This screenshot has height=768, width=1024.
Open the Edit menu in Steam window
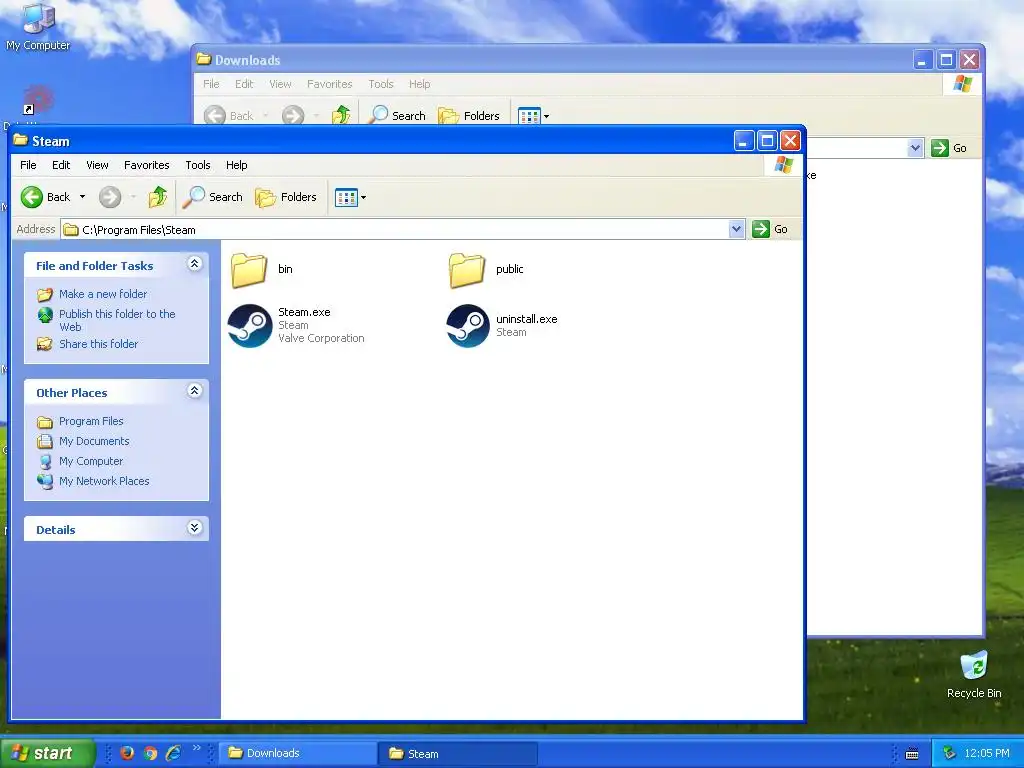pos(61,165)
